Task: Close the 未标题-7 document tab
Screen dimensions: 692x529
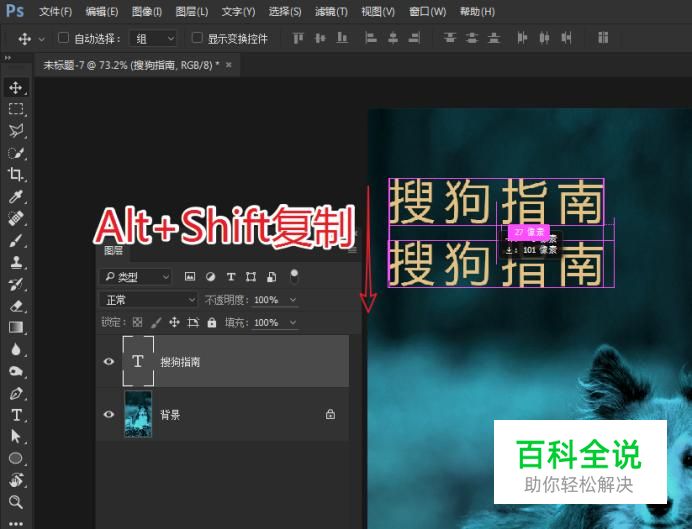Action: tap(229, 65)
